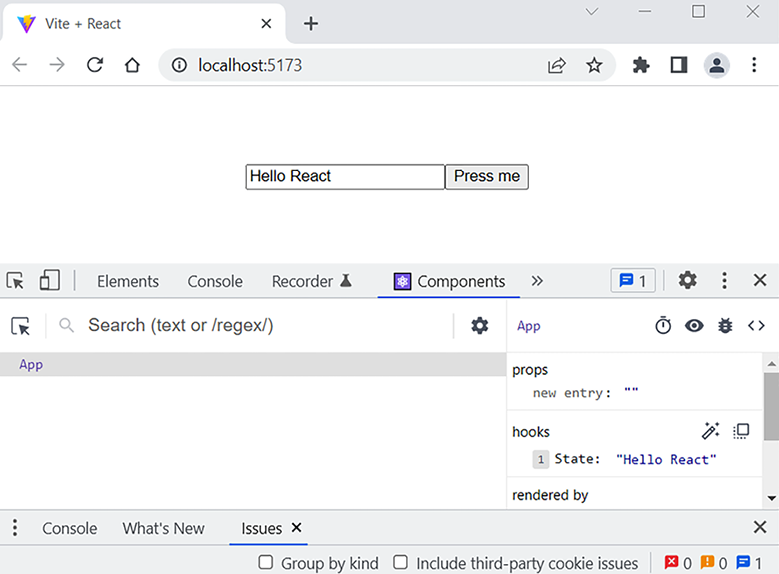The width and height of the screenshot is (779, 574).
Task: Open DevTools settings gear icon
Action: [688, 281]
